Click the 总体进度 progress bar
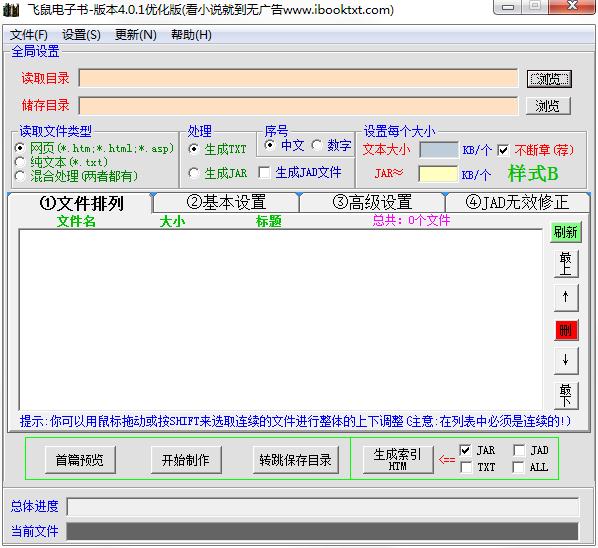598x548 pixels. pos(323,506)
